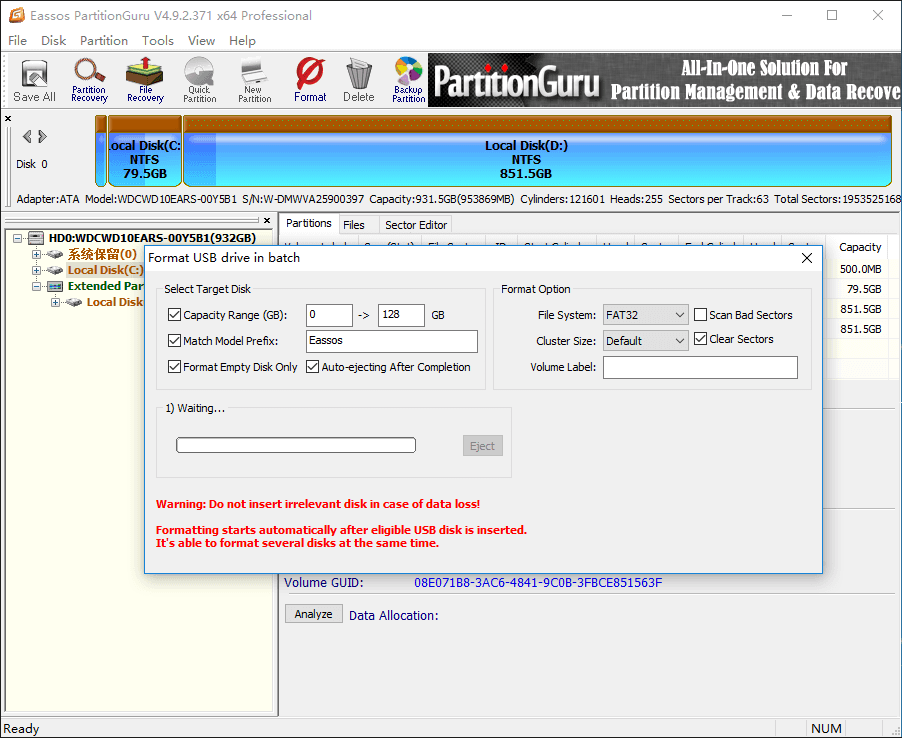Close the tree pane

click(x=267, y=220)
